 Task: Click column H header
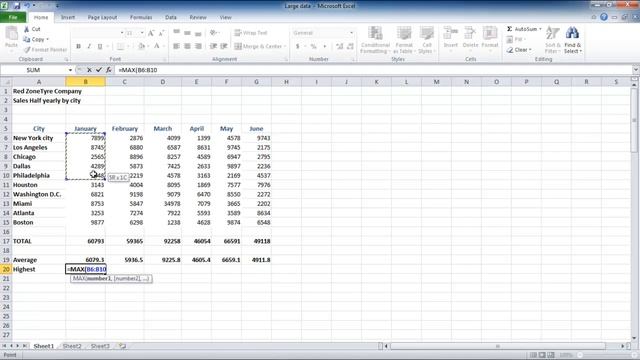tap(286, 82)
